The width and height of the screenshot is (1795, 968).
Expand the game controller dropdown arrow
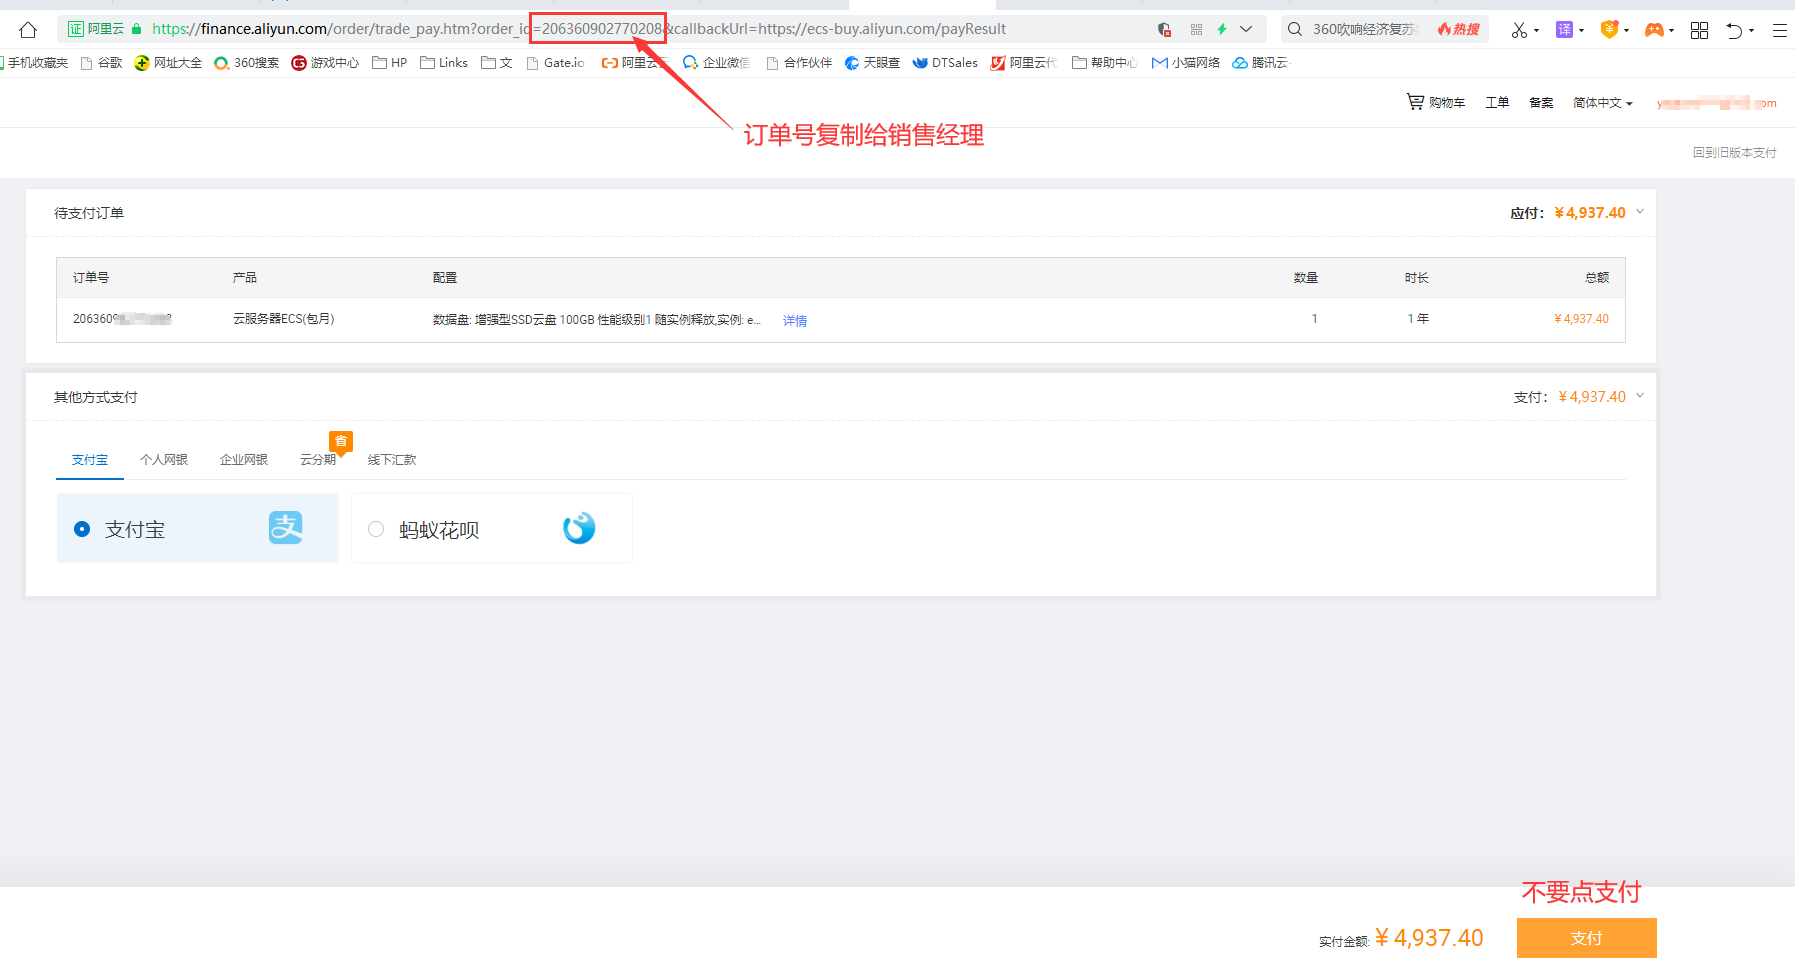click(1671, 31)
